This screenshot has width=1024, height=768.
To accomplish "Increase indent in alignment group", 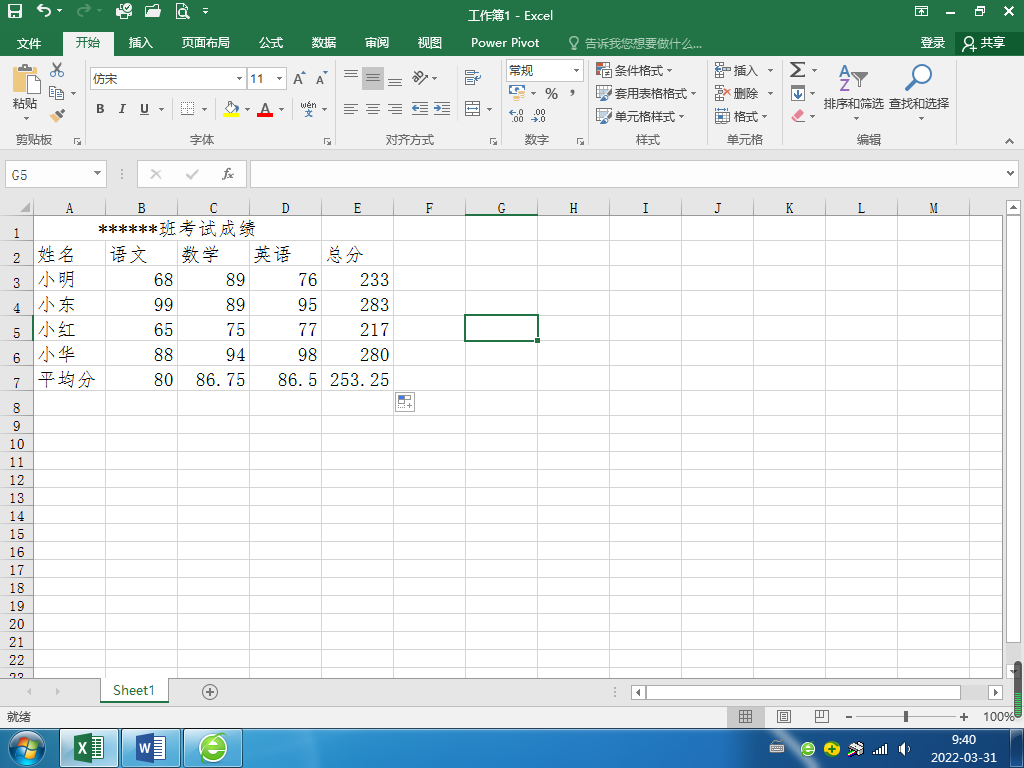I will 442,108.
